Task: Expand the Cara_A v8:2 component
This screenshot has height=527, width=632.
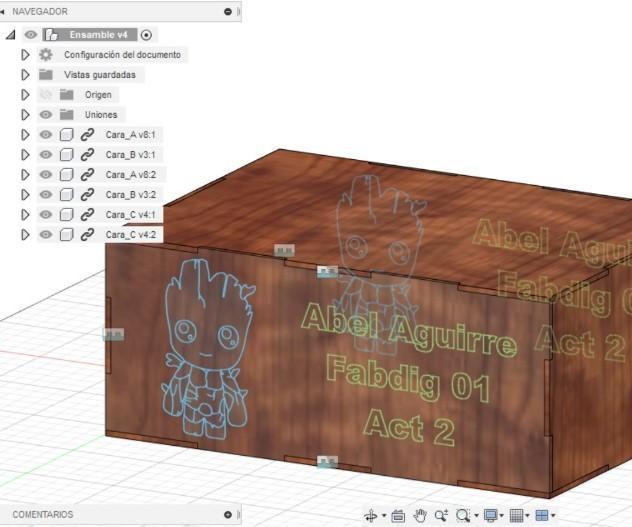Action: pos(25,175)
